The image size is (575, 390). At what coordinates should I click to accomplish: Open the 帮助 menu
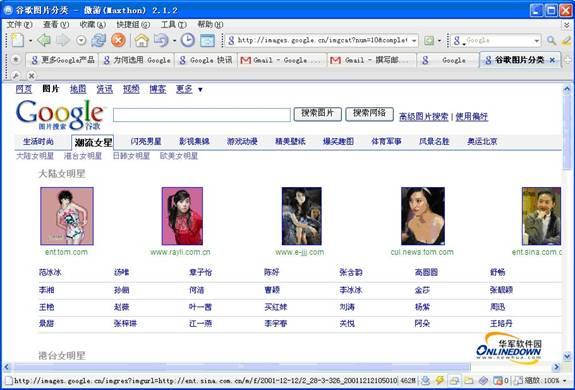coord(210,25)
